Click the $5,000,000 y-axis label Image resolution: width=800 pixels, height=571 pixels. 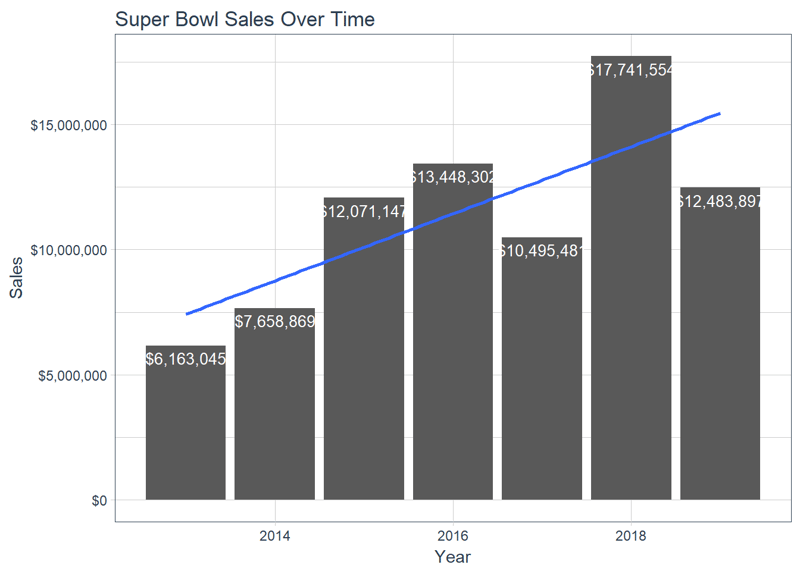click(x=72, y=376)
